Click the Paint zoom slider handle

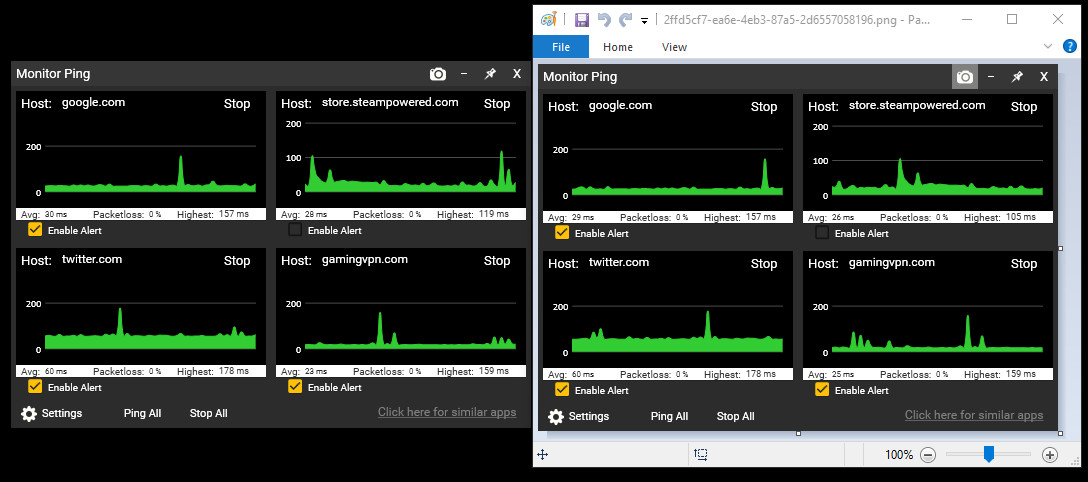(989, 454)
